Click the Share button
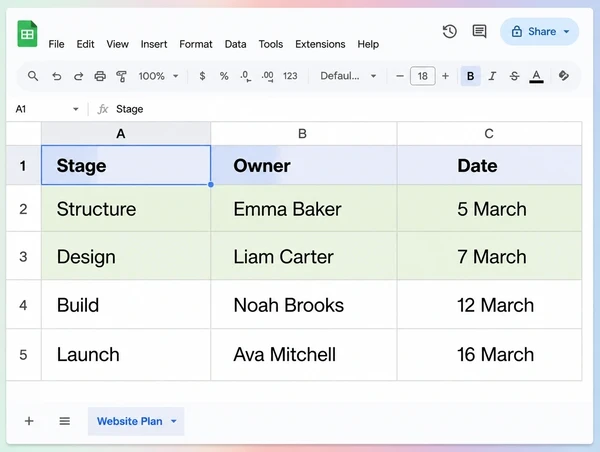This screenshot has height=452, width=600. pos(539,31)
